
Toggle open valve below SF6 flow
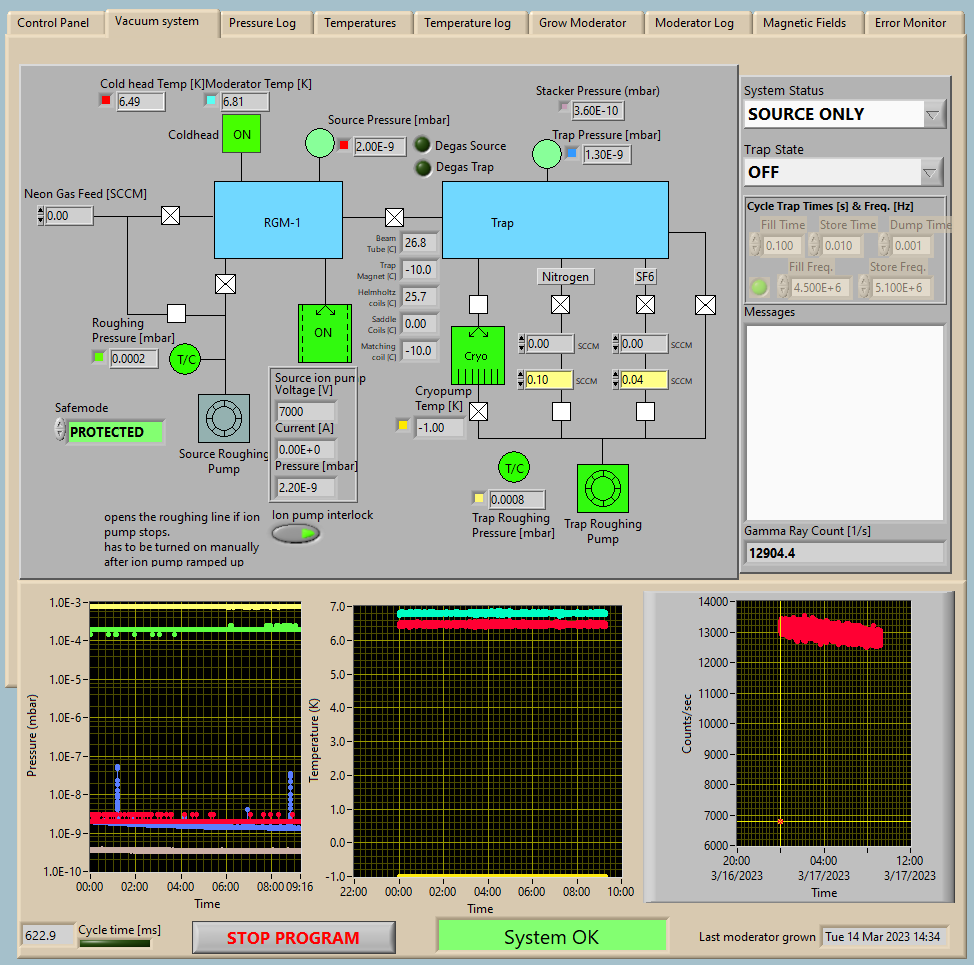[645, 411]
